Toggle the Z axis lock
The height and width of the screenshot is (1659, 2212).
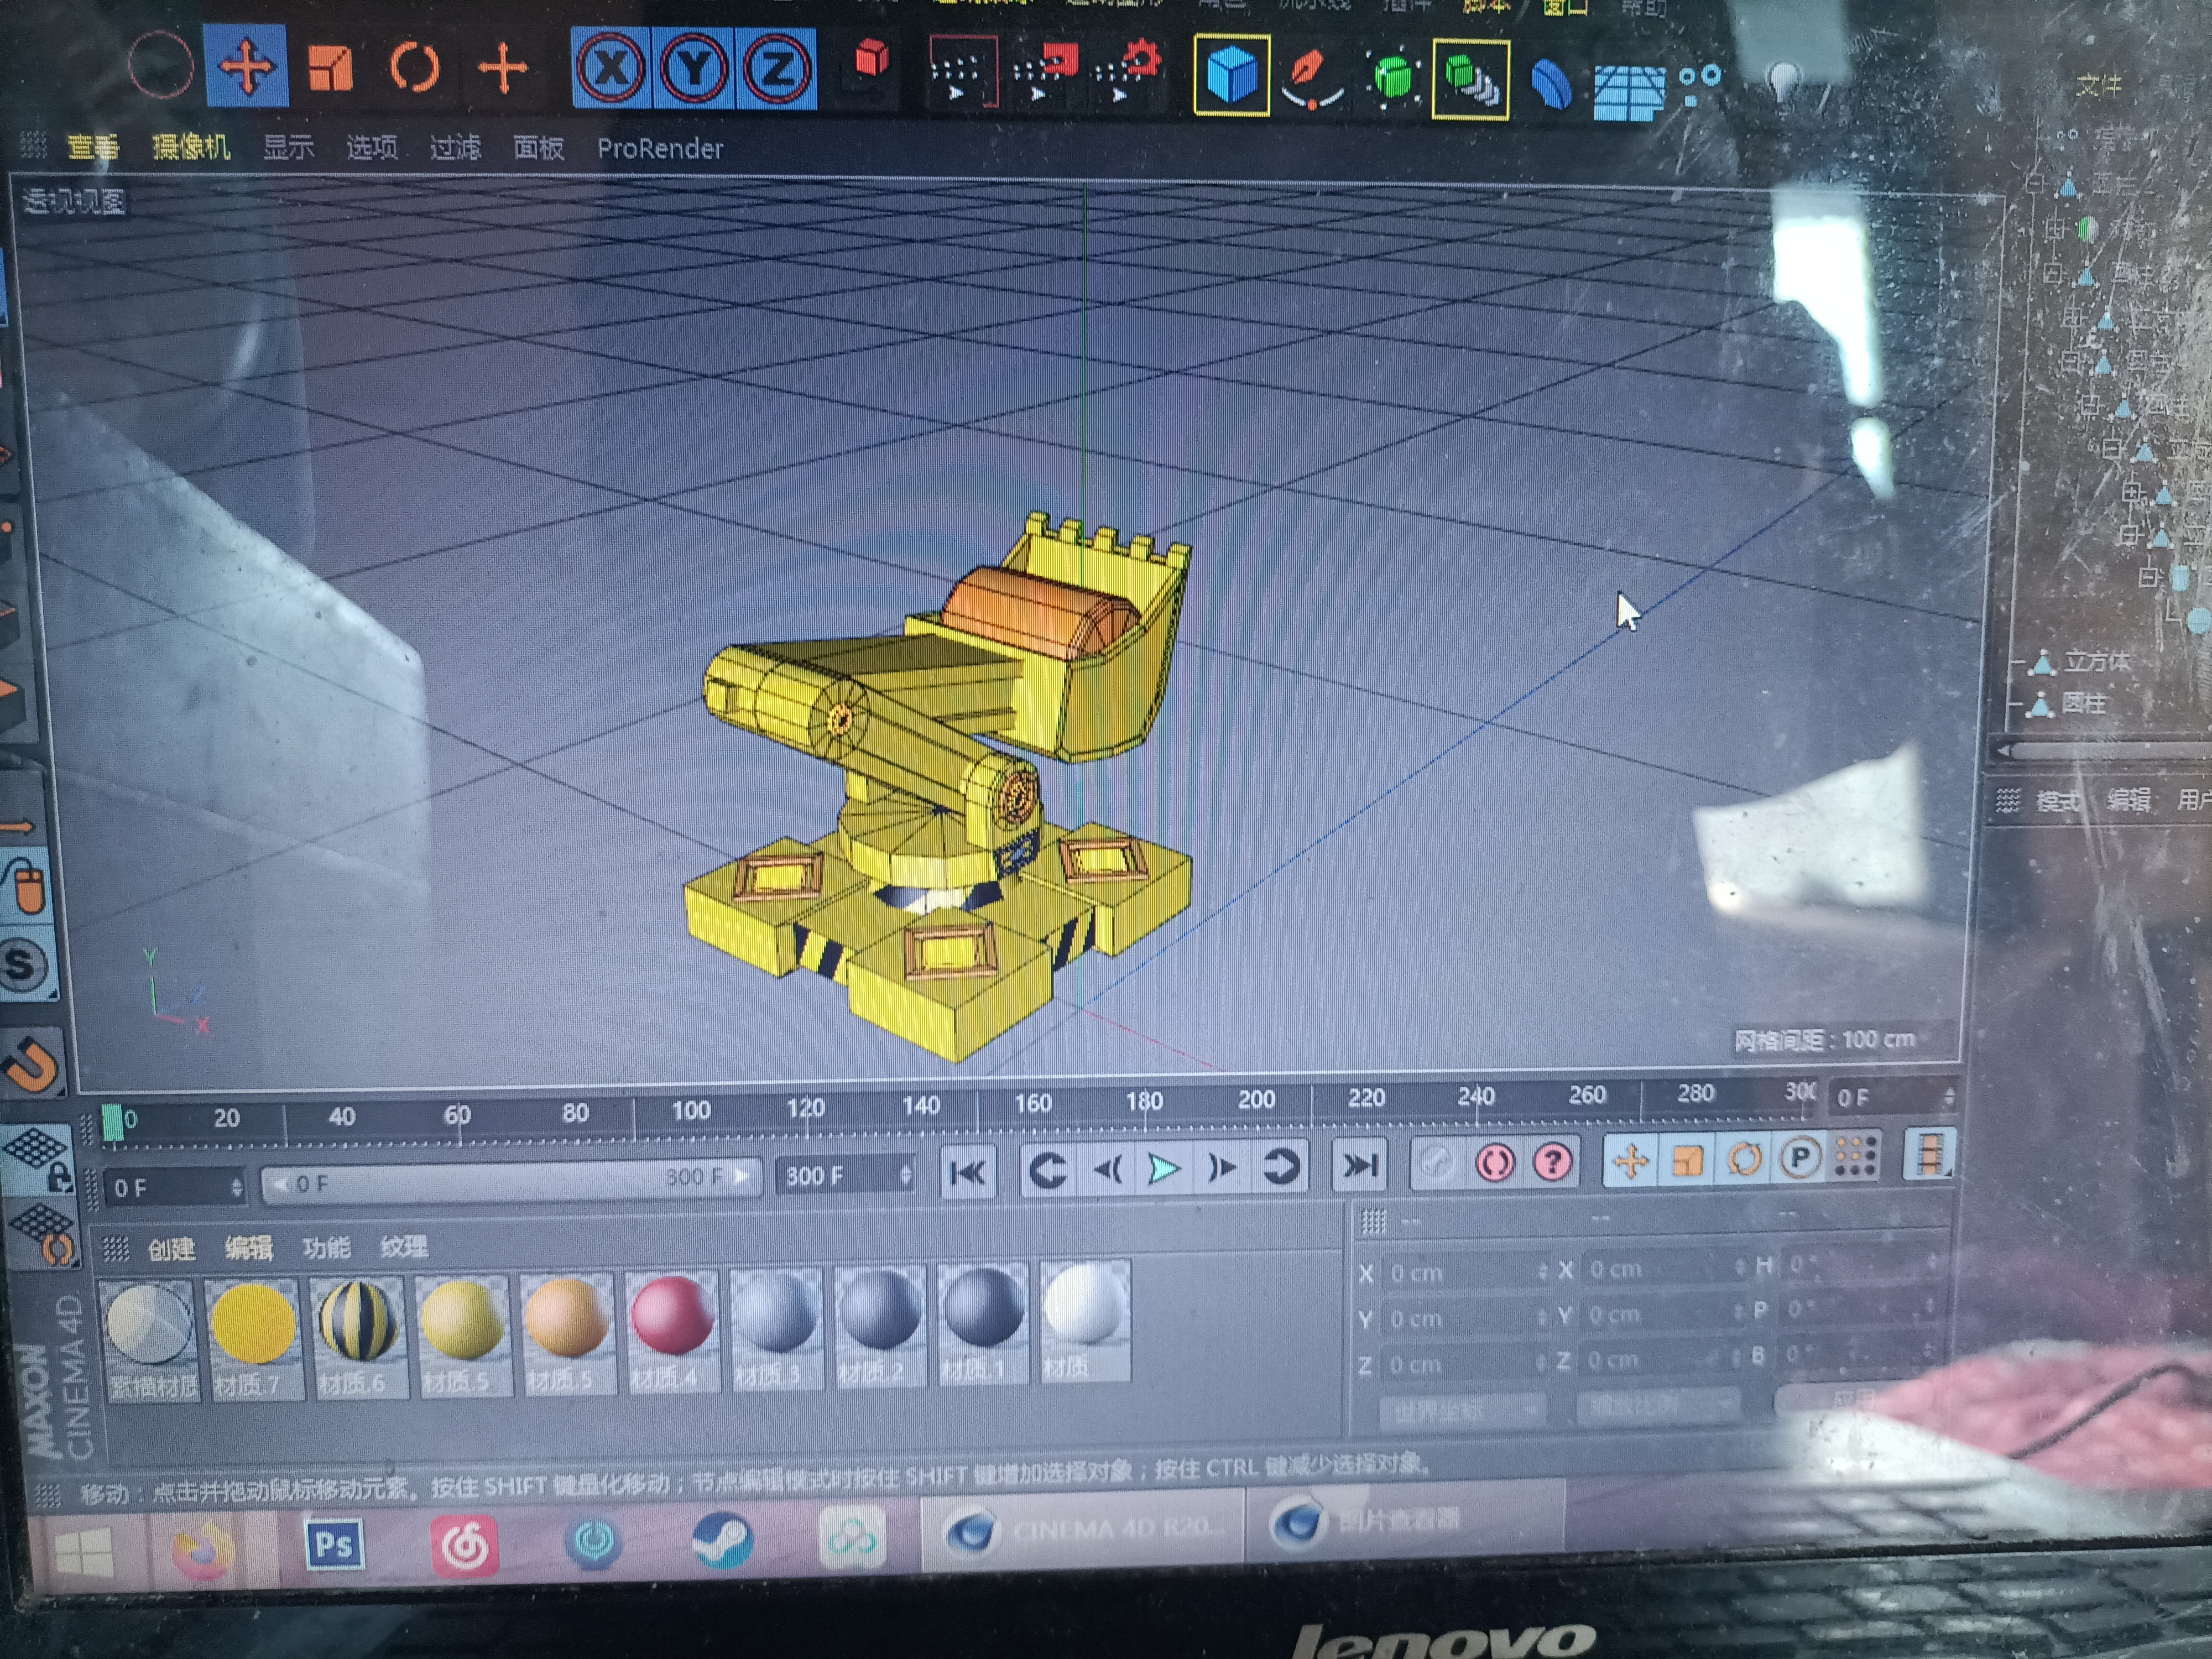pos(776,69)
